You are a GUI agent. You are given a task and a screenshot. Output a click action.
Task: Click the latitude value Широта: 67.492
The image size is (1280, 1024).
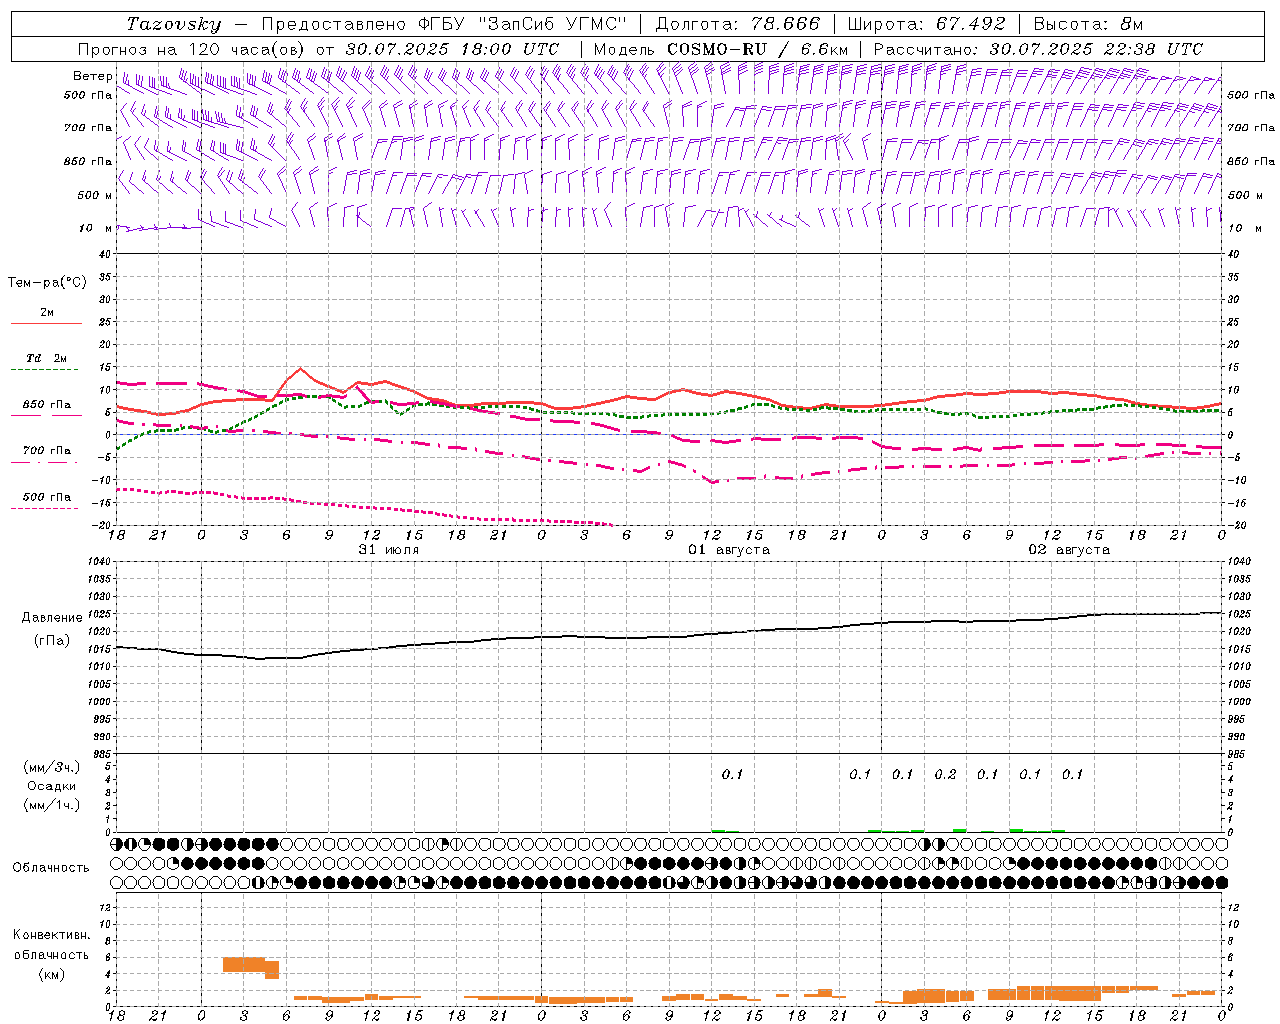click(926, 24)
